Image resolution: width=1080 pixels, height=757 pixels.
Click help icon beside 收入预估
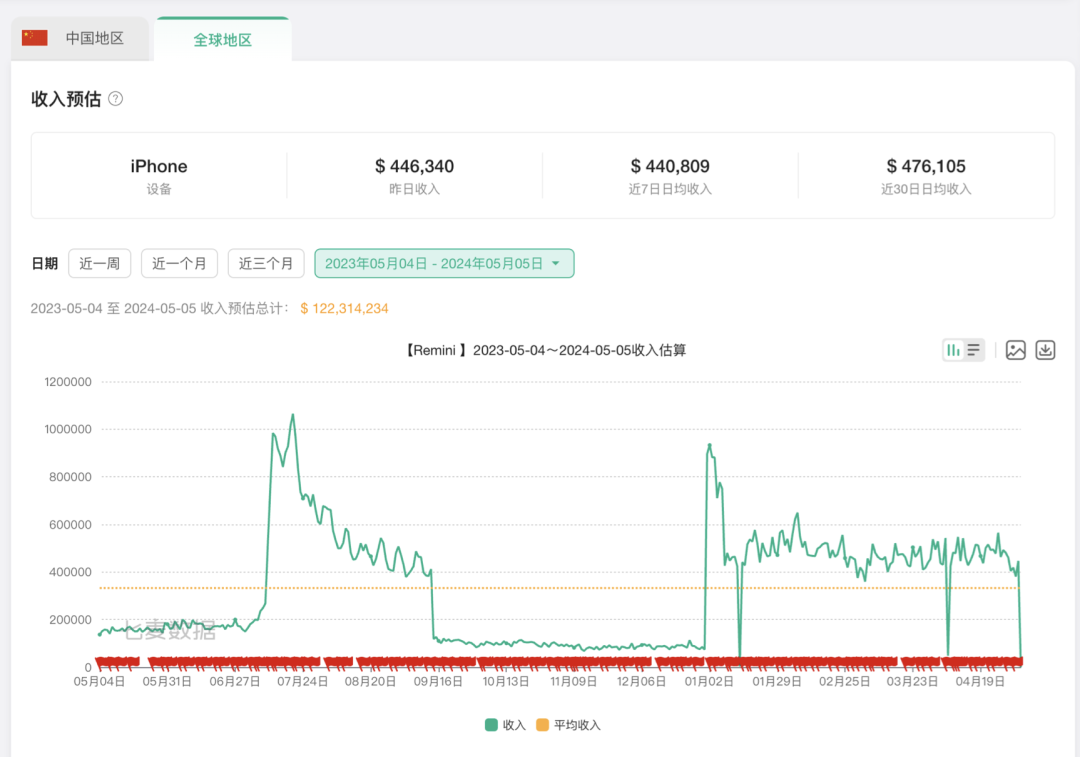coord(115,99)
